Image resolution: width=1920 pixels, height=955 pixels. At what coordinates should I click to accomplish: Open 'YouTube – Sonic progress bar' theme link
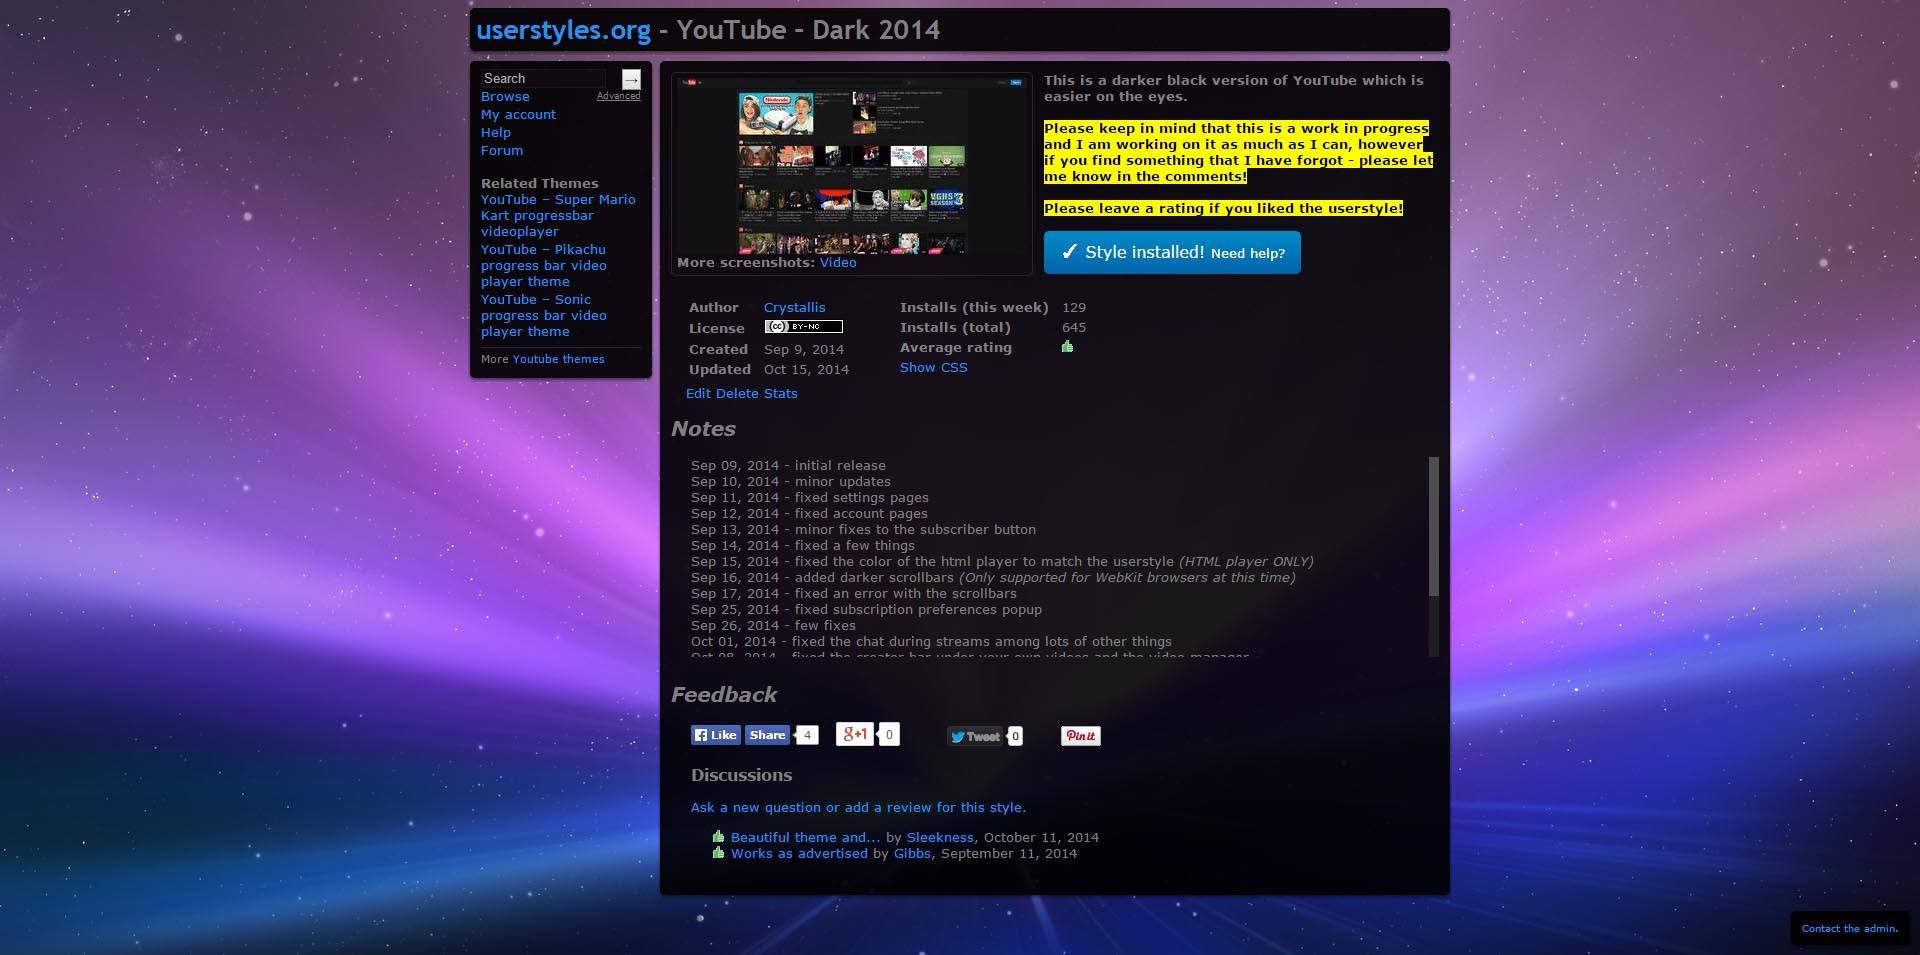pyautogui.click(x=544, y=316)
